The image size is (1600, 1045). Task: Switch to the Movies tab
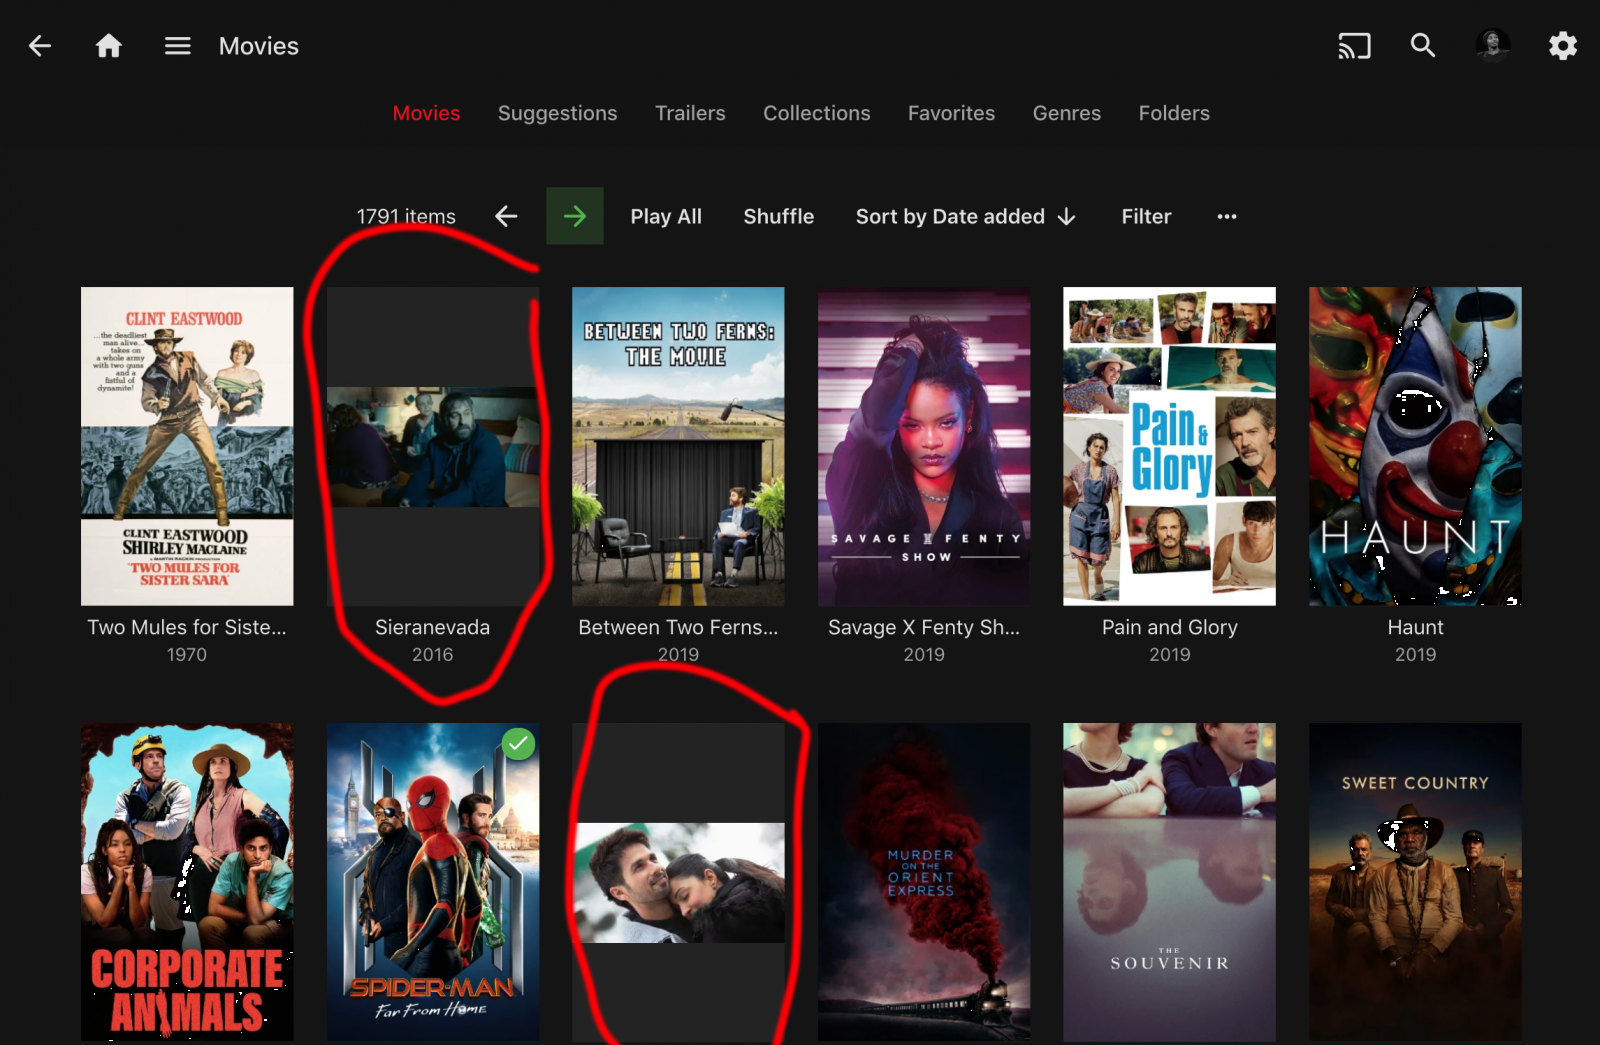coord(426,113)
